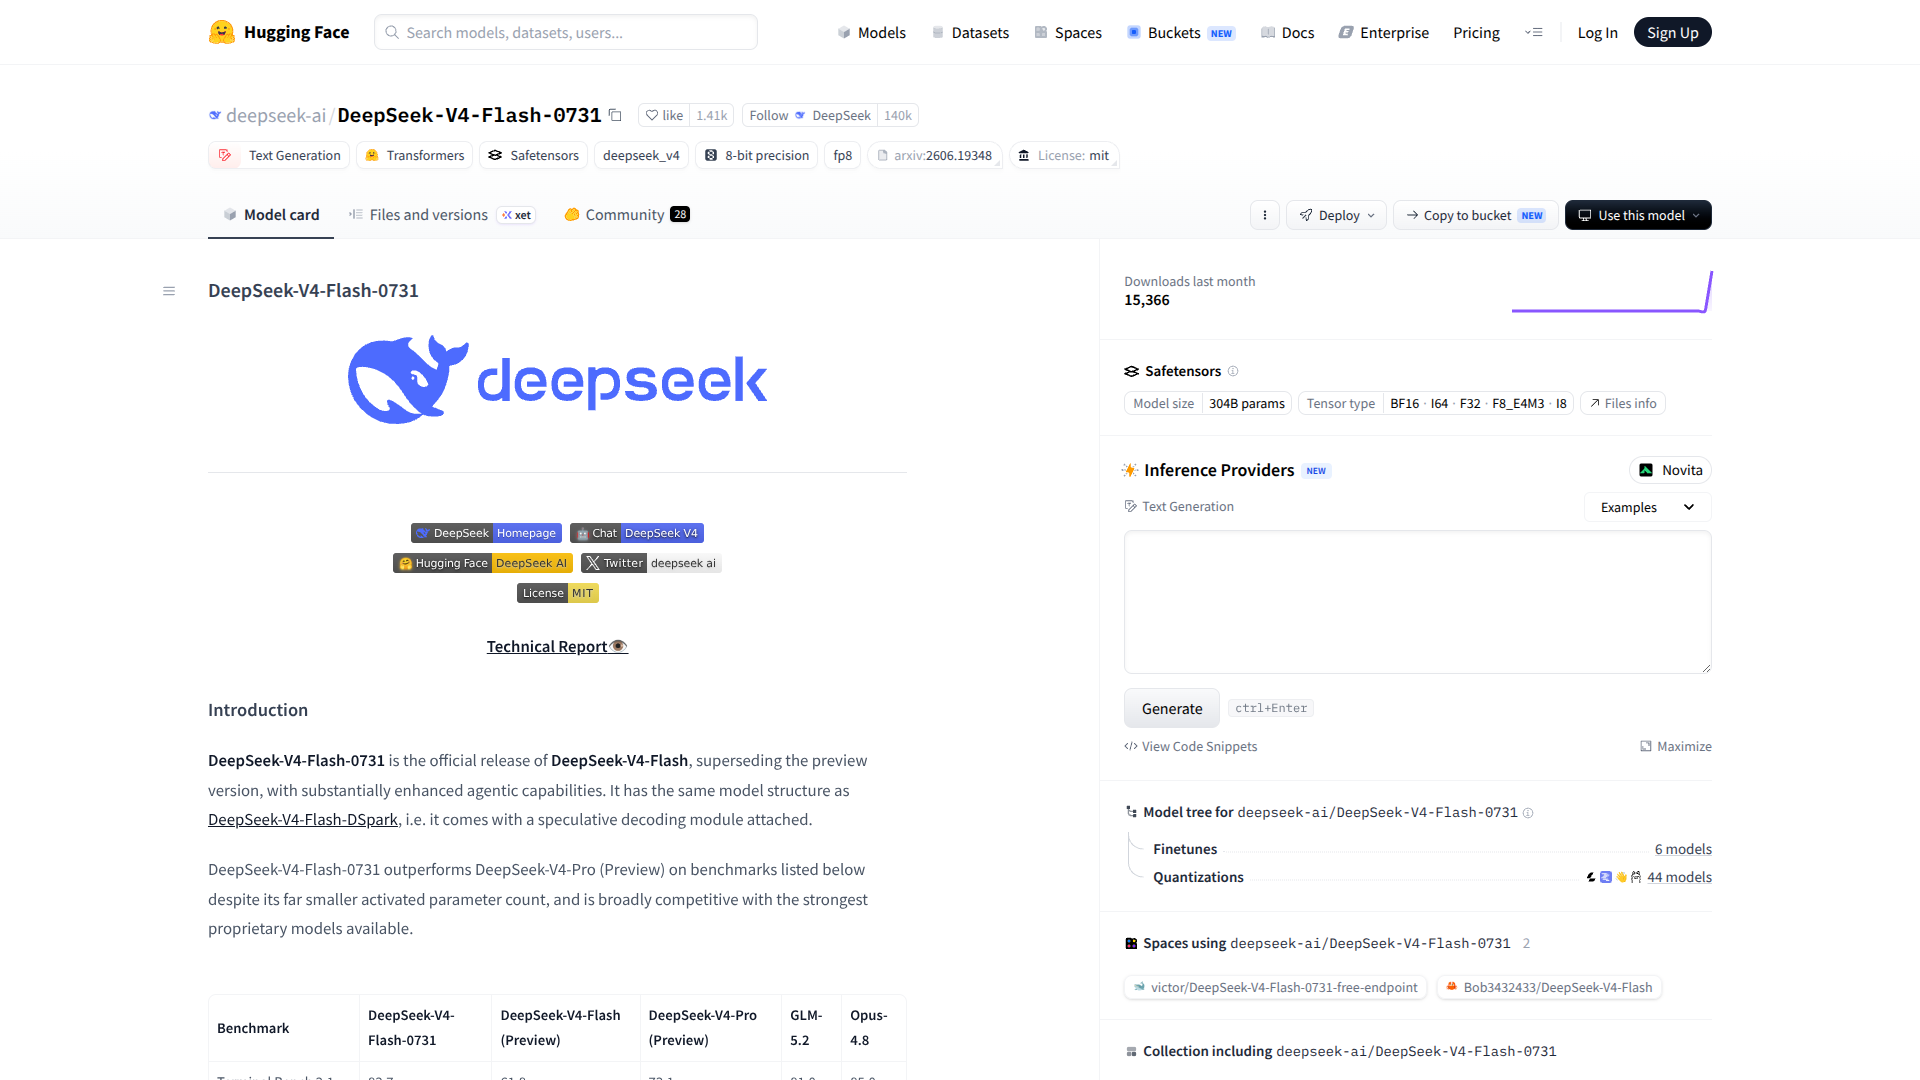Select the Novita inference provider
Image resolution: width=1920 pixels, height=1080 pixels.
tap(1670, 470)
